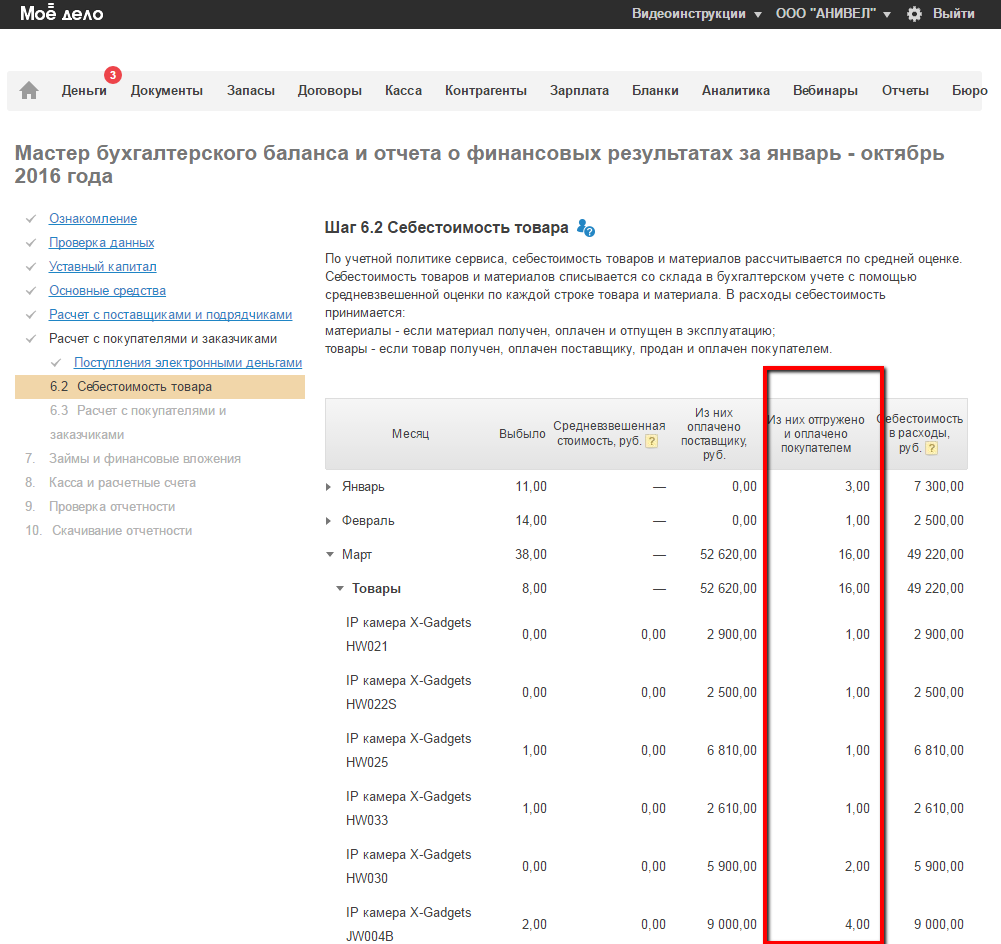Screen dimensions: 1001x944
Task: Click help icon next to Средневзвешенная стоимость
Action: 651,442
